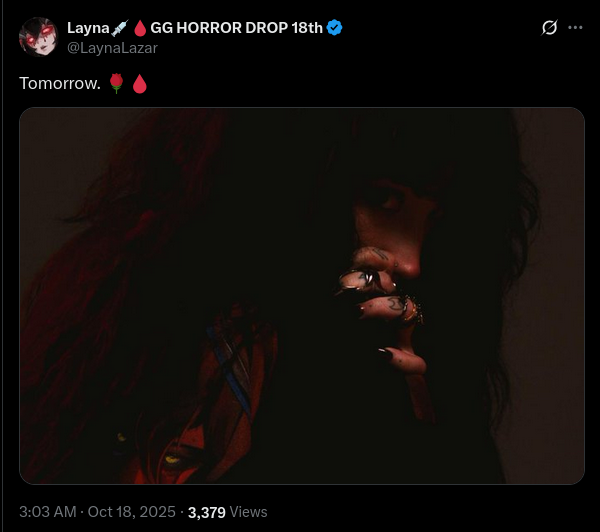Viewport: 600px width, 532px height.
Task: Click the Tomorrow. post text
Action: click(60, 83)
